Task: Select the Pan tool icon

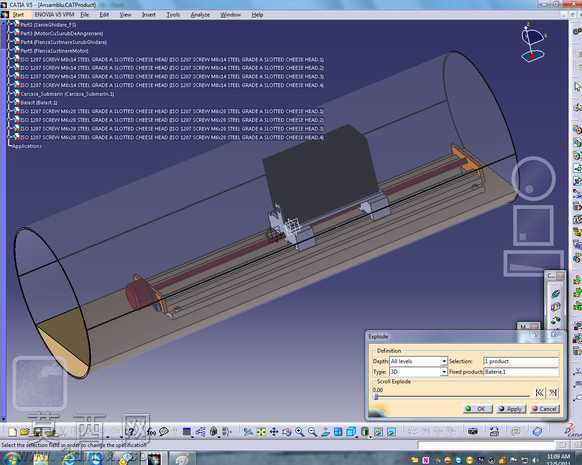Action: [274, 432]
